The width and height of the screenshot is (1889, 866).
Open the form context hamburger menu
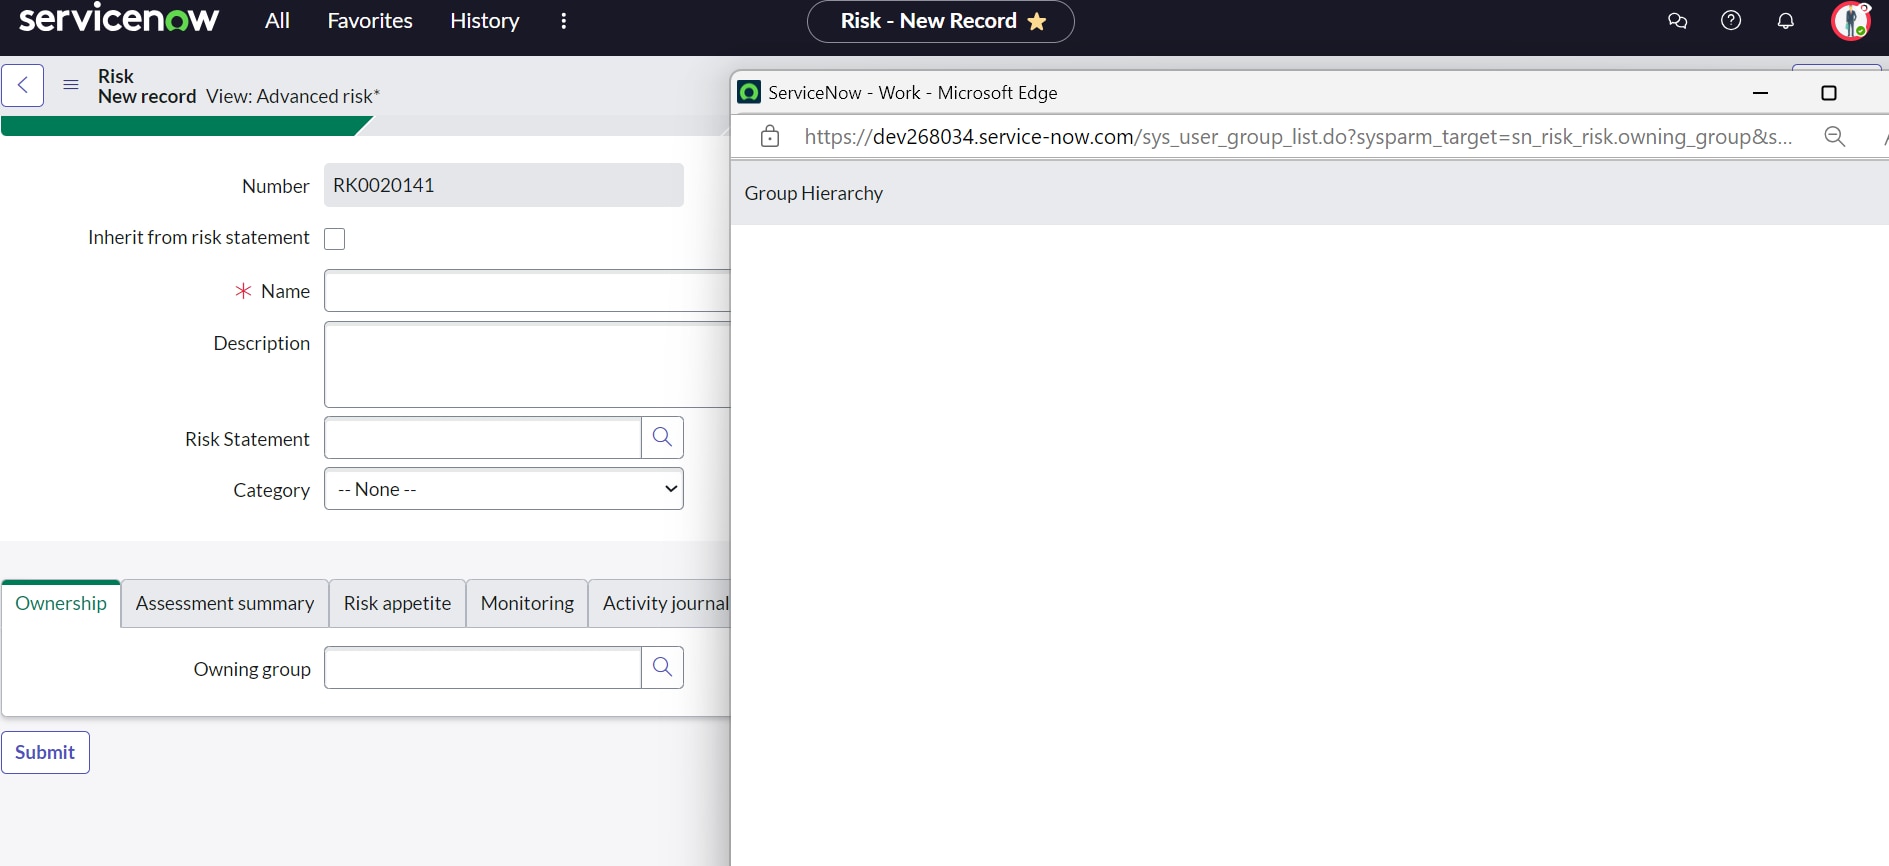(71, 85)
